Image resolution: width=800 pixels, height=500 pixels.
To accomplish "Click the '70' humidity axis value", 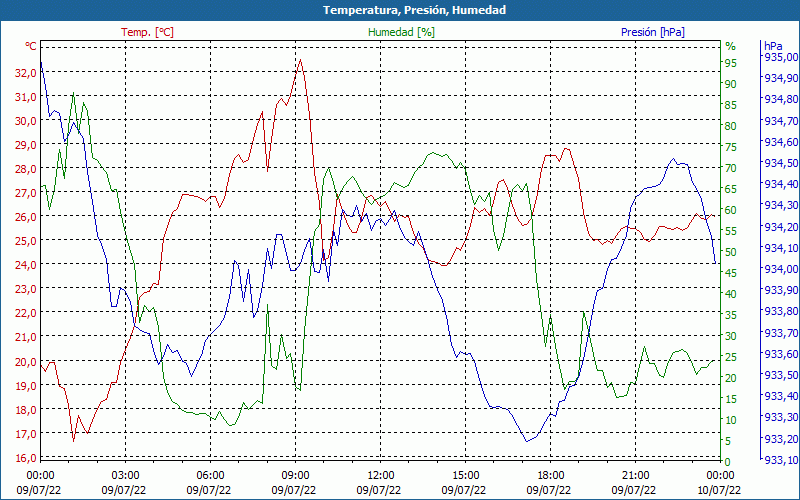I will pyautogui.click(x=731, y=168).
